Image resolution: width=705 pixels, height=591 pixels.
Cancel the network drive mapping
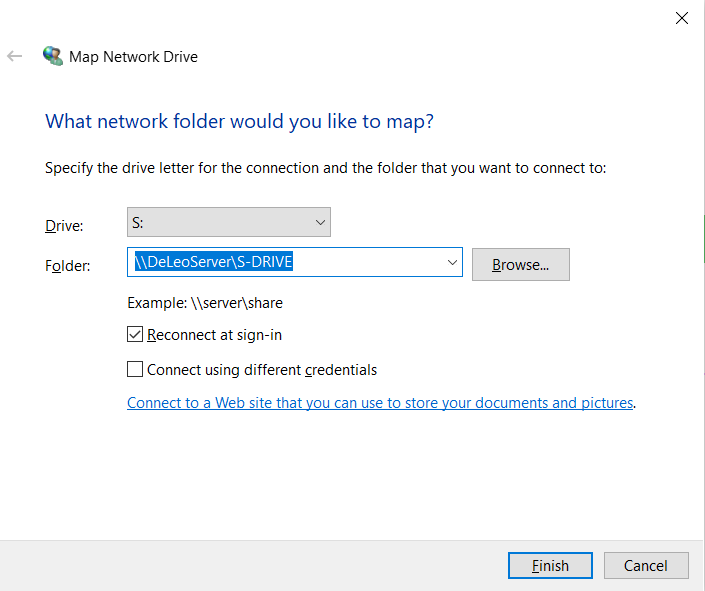[645, 565]
